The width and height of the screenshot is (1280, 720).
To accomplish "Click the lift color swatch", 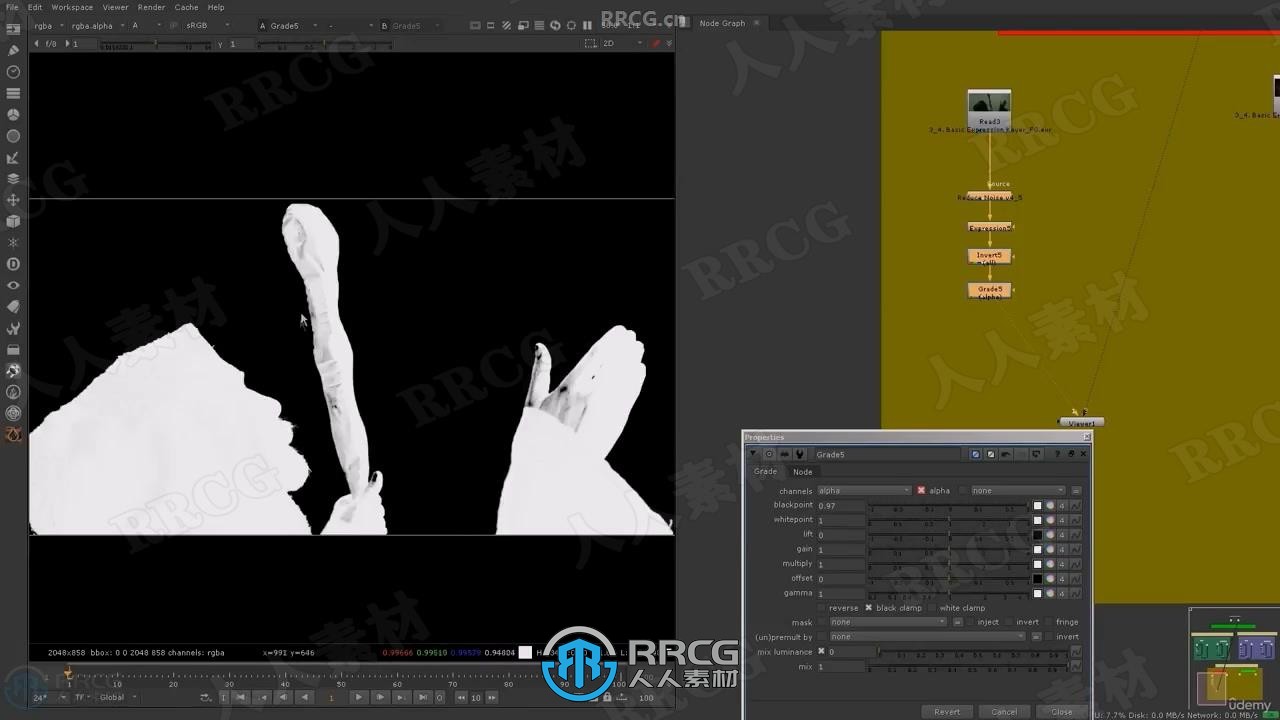I will tap(1037, 535).
